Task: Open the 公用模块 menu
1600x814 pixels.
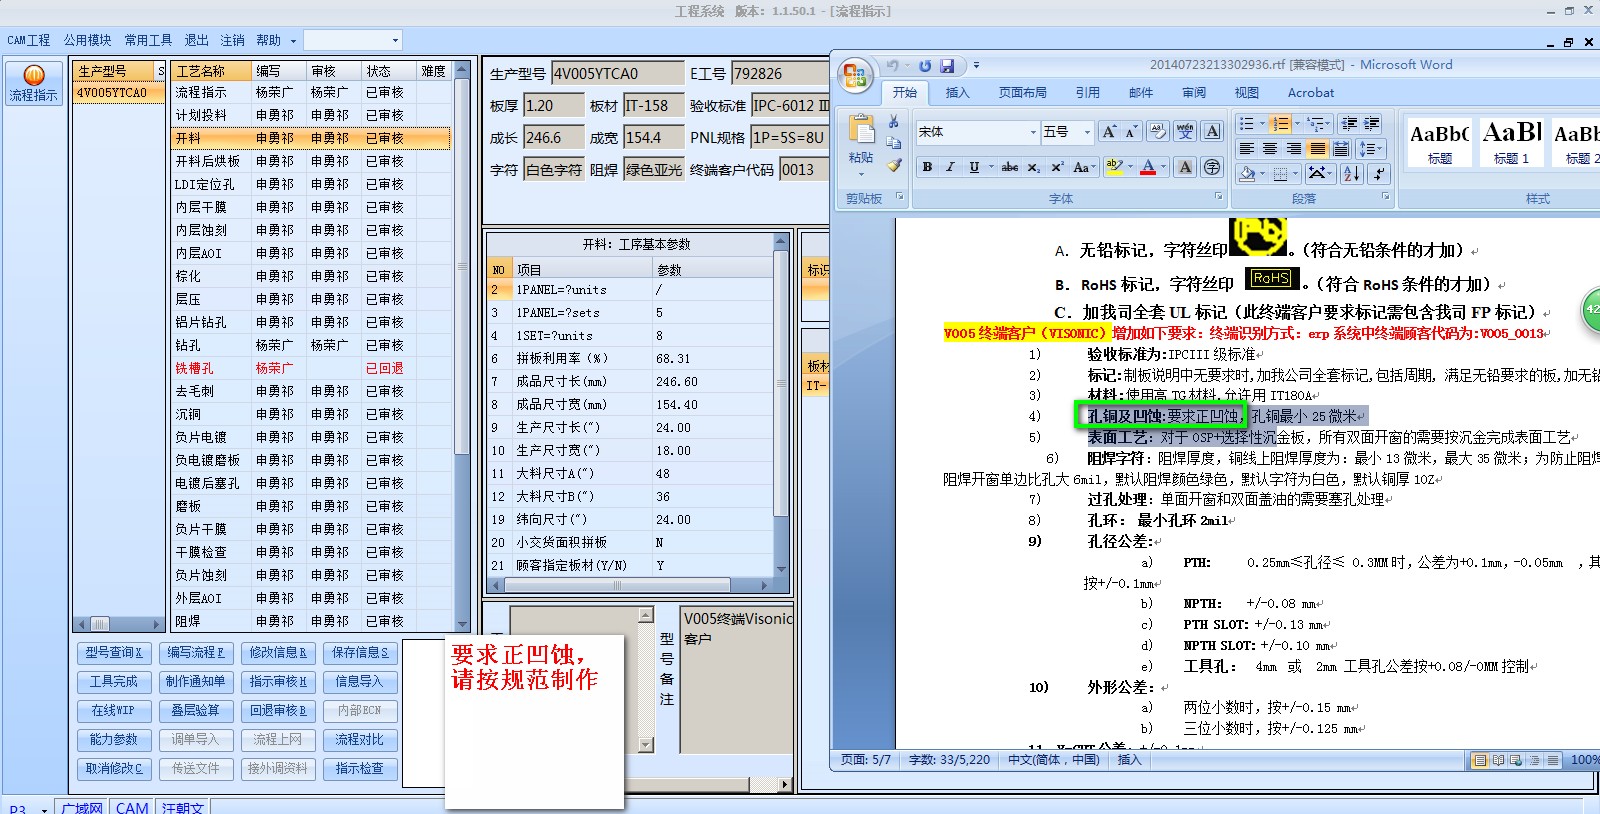Action: coord(88,40)
